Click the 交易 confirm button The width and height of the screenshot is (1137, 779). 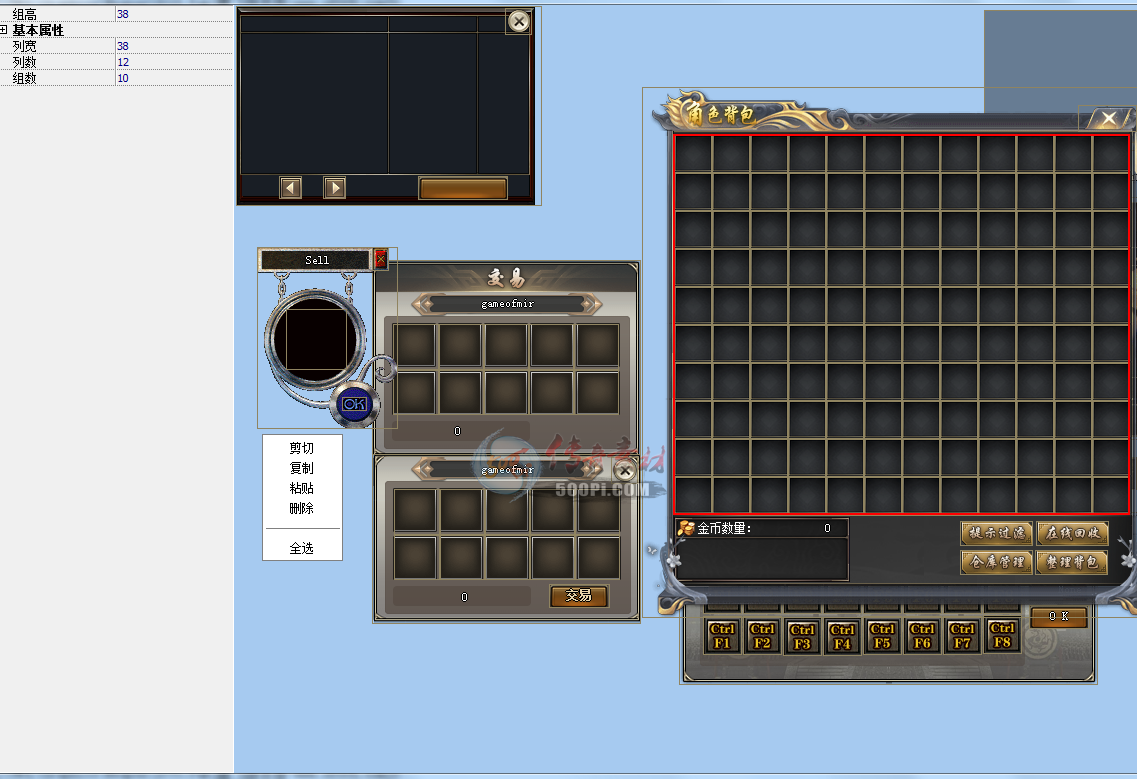(x=579, y=595)
